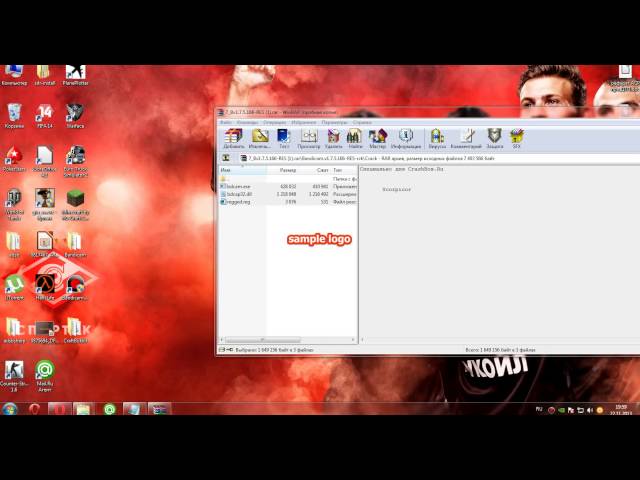640x480 pixels.
Task: Click the Вирусы (Virus scan) toolbar icon
Action: (437, 138)
